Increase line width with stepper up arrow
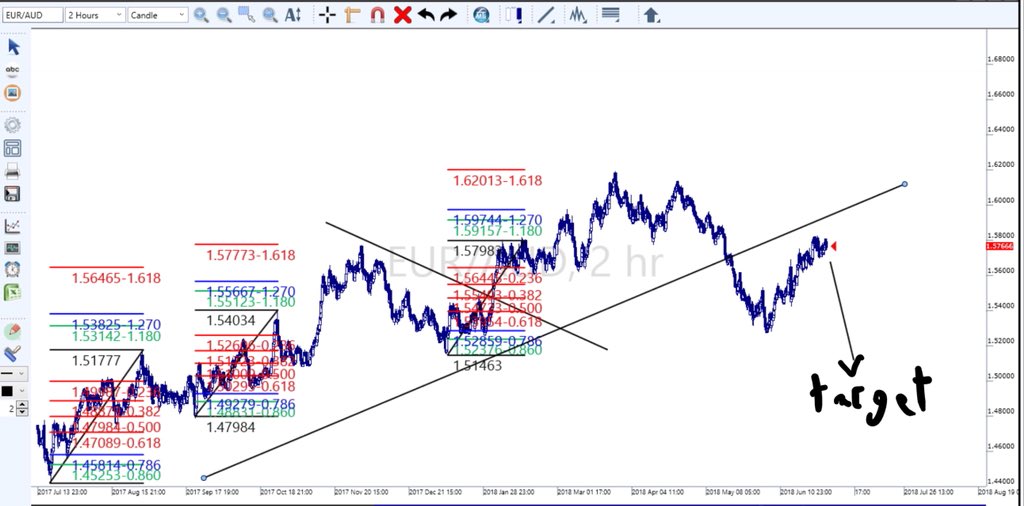Viewport: 1024px width, 506px height. click(x=23, y=405)
